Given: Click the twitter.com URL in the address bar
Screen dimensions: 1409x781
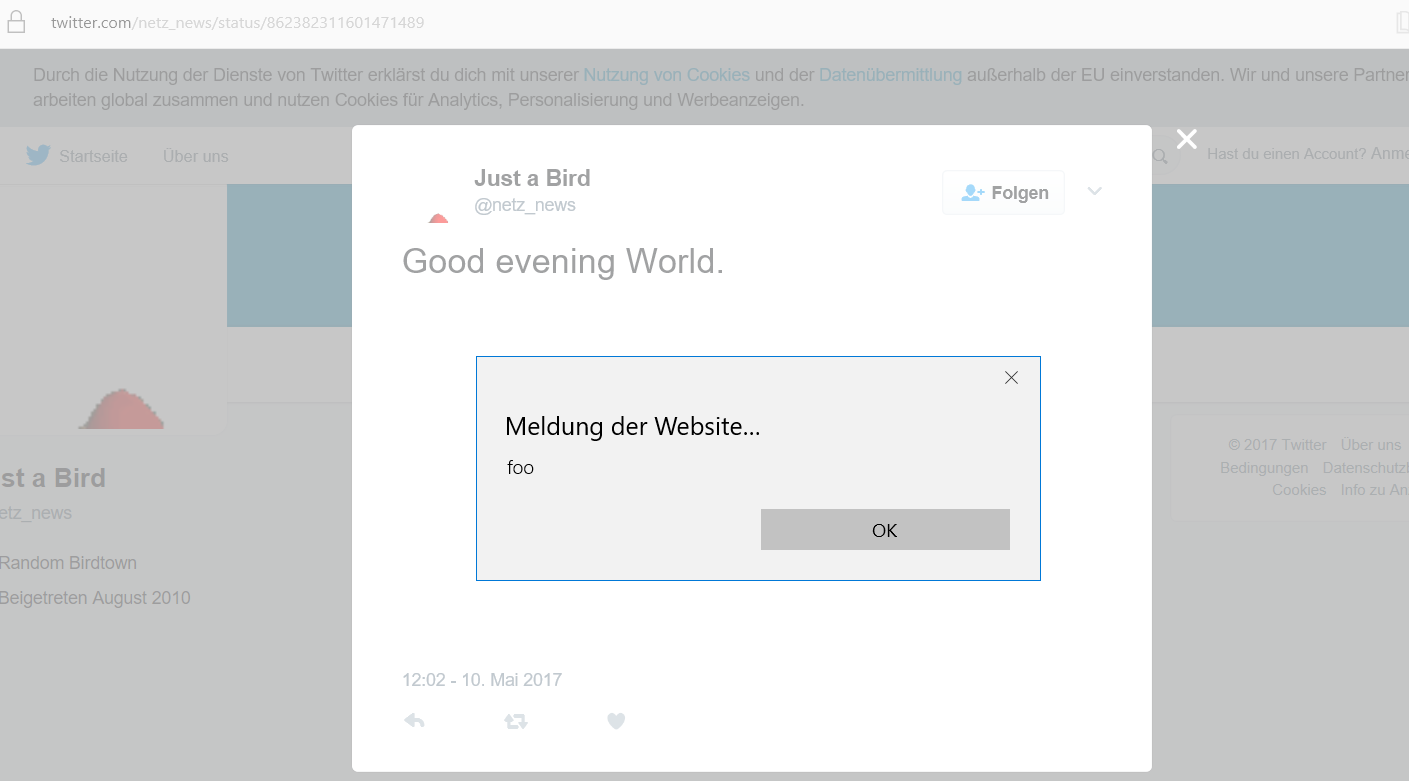Looking at the screenshot, I should coord(238,22).
